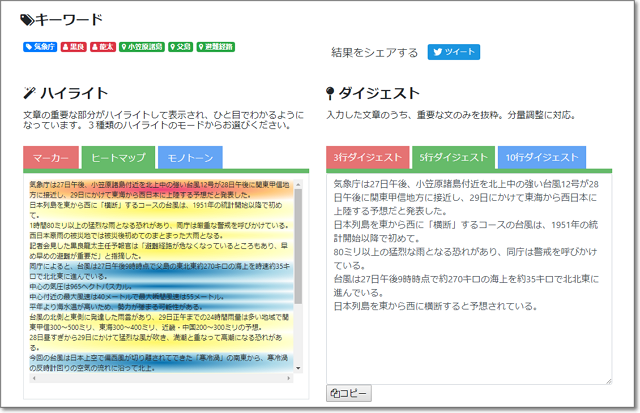Image resolution: width=640 pixels, height=413 pixels.
Task: Open the ヒートマップ highlight tab
Action: pos(116,158)
